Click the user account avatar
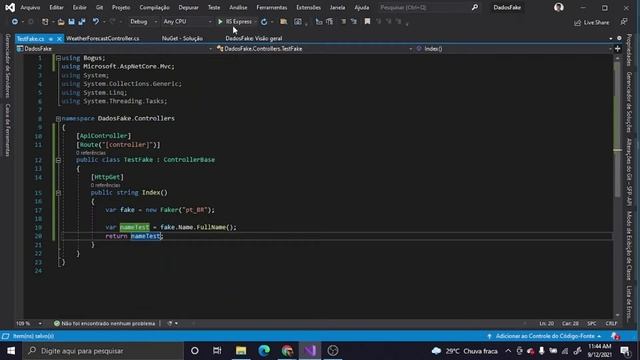 [559, 7]
